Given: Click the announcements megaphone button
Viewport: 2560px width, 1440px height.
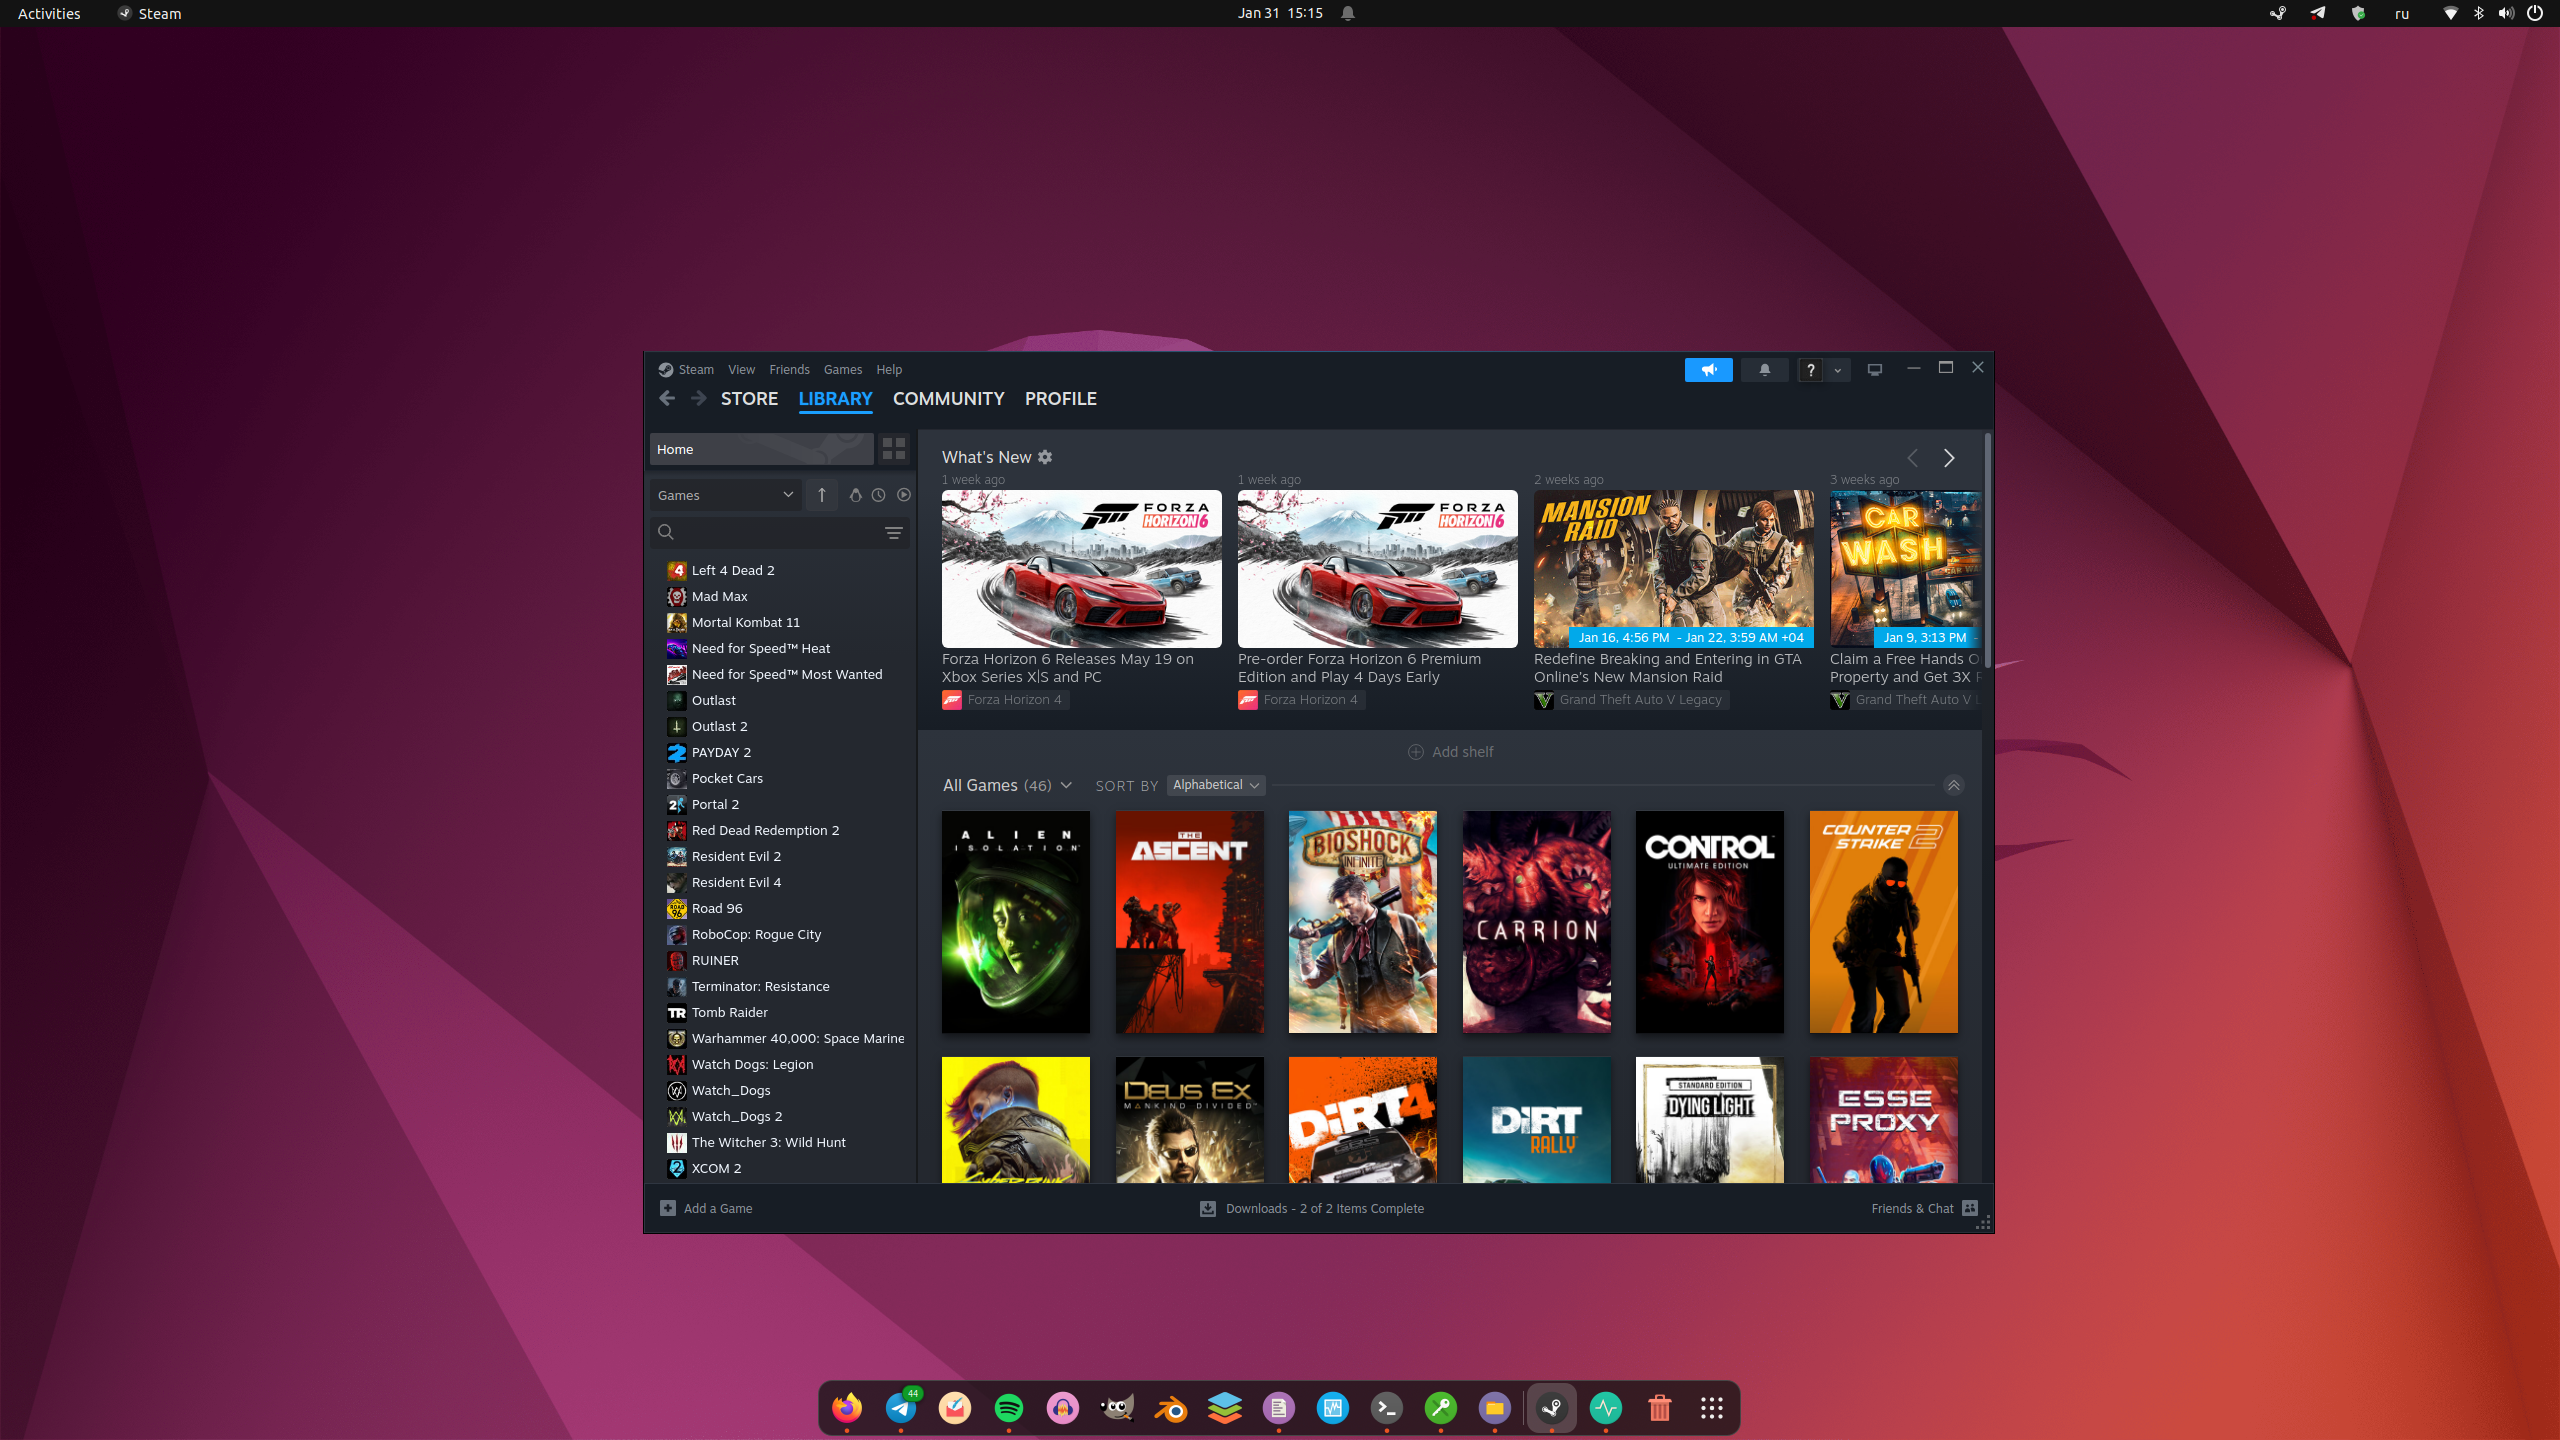Looking at the screenshot, I should point(1708,370).
